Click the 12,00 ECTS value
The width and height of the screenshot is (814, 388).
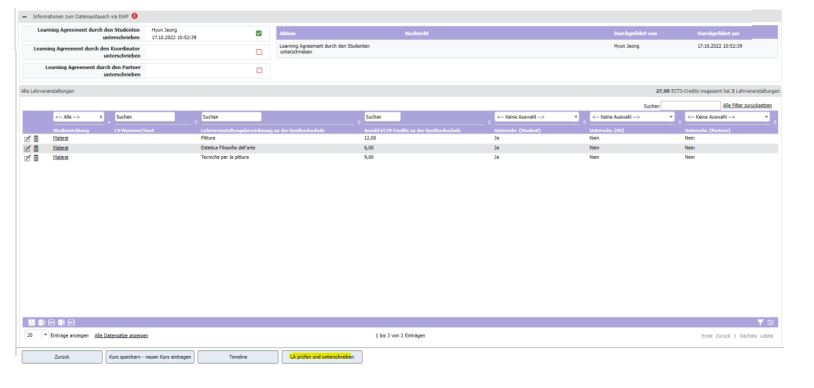click(x=370, y=139)
